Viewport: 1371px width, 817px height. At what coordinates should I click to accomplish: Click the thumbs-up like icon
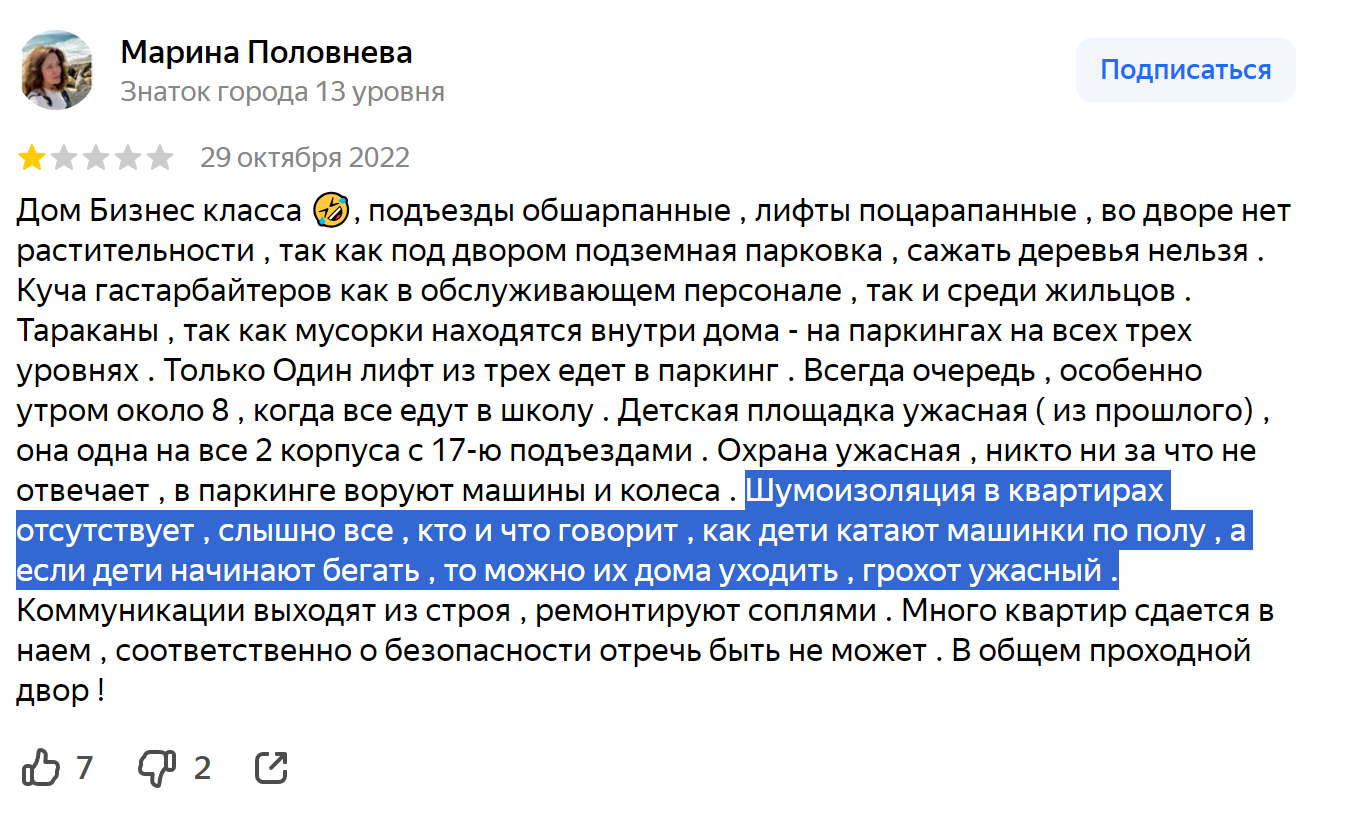point(41,768)
